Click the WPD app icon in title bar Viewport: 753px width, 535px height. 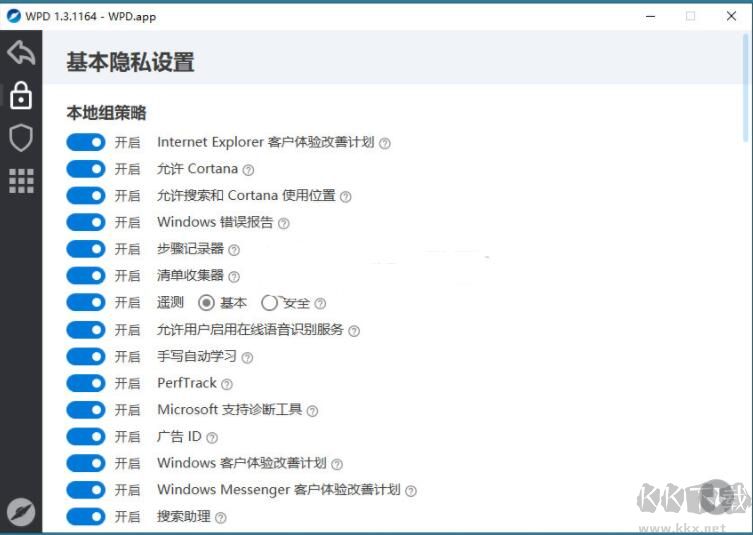click(13, 16)
